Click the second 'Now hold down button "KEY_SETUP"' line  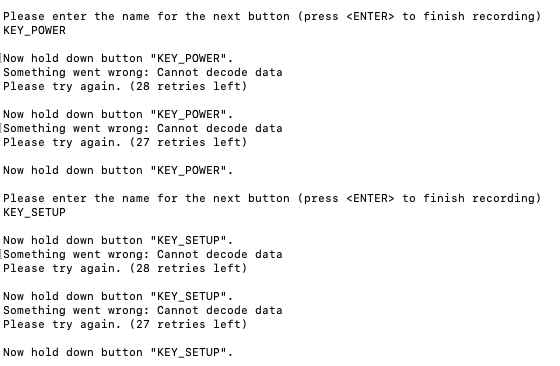tap(118, 297)
